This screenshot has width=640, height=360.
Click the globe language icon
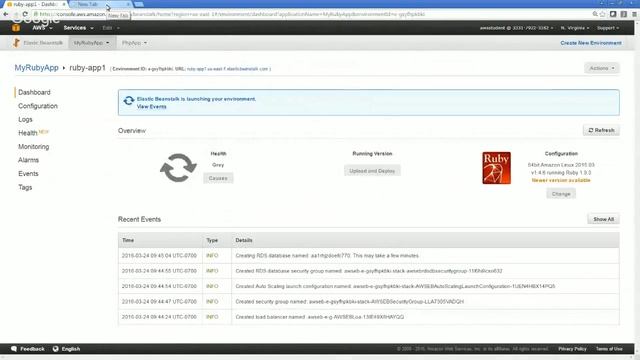tap(56, 349)
